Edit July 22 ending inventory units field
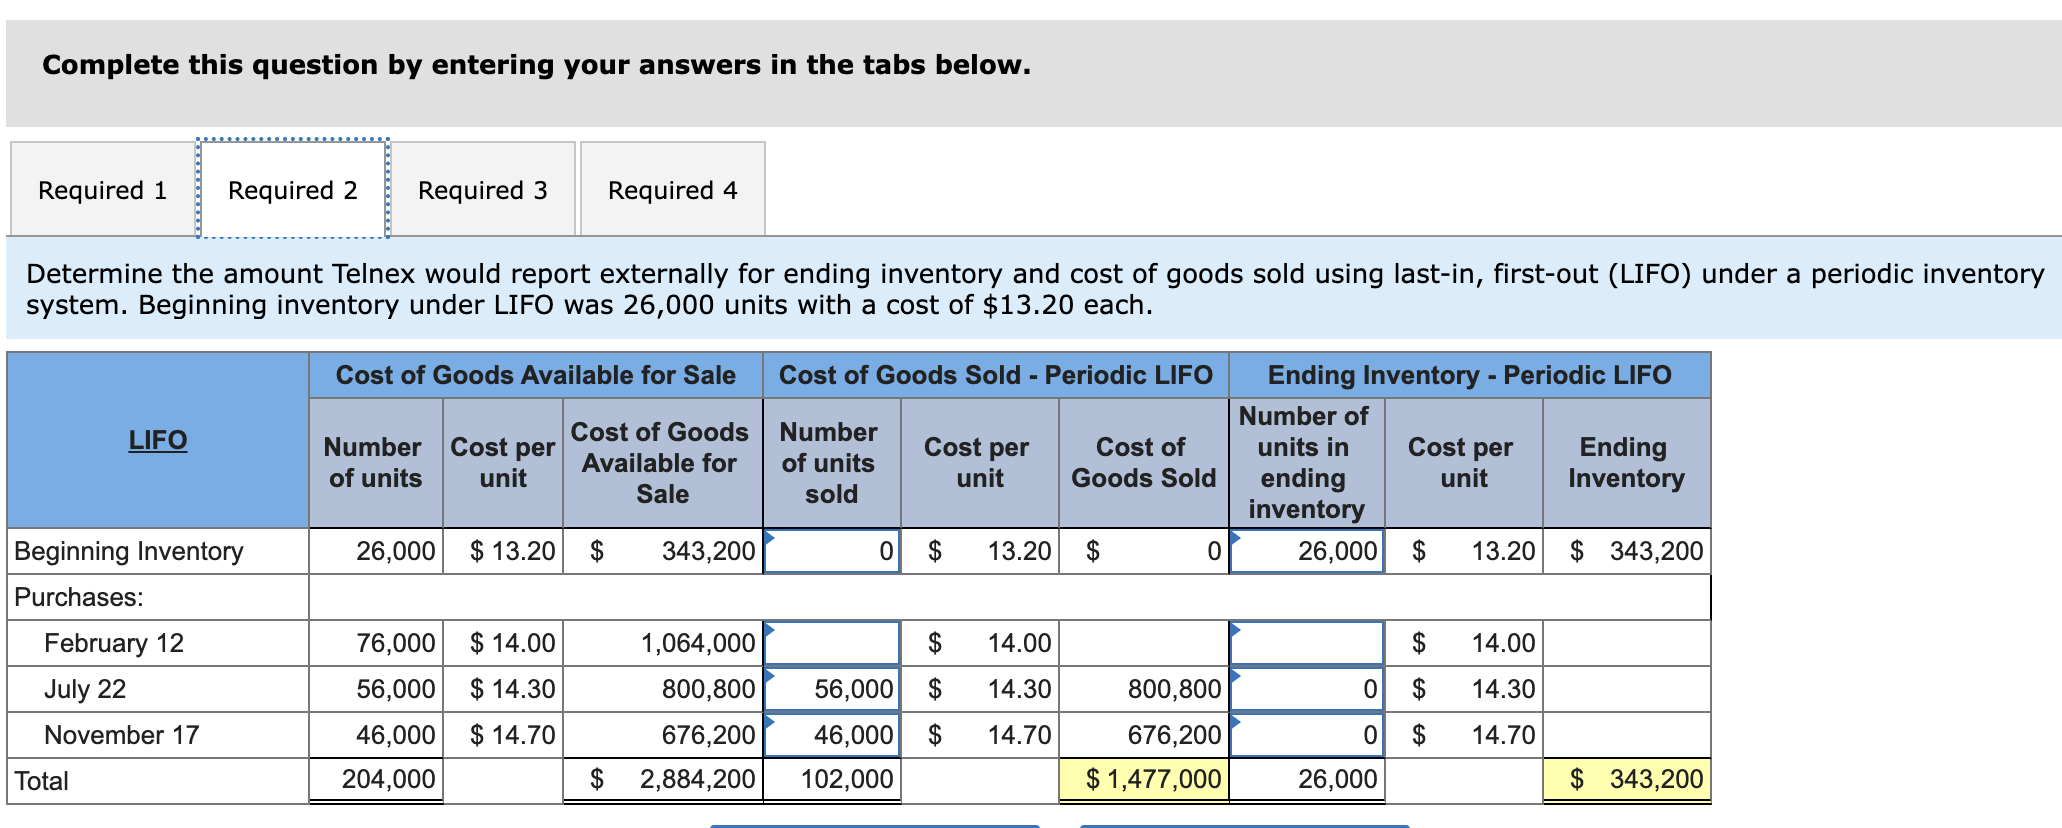Screen dimensions: 2062x828 [1307, 689]
